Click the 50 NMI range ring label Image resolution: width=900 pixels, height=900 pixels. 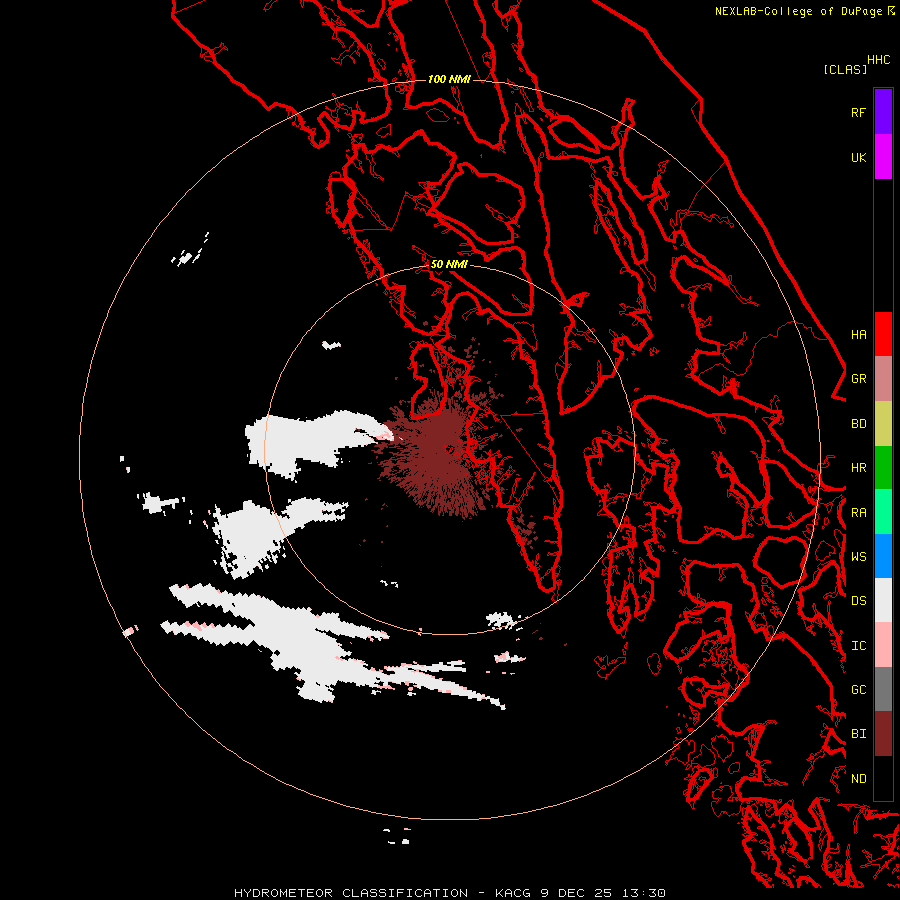coord(449,264)
